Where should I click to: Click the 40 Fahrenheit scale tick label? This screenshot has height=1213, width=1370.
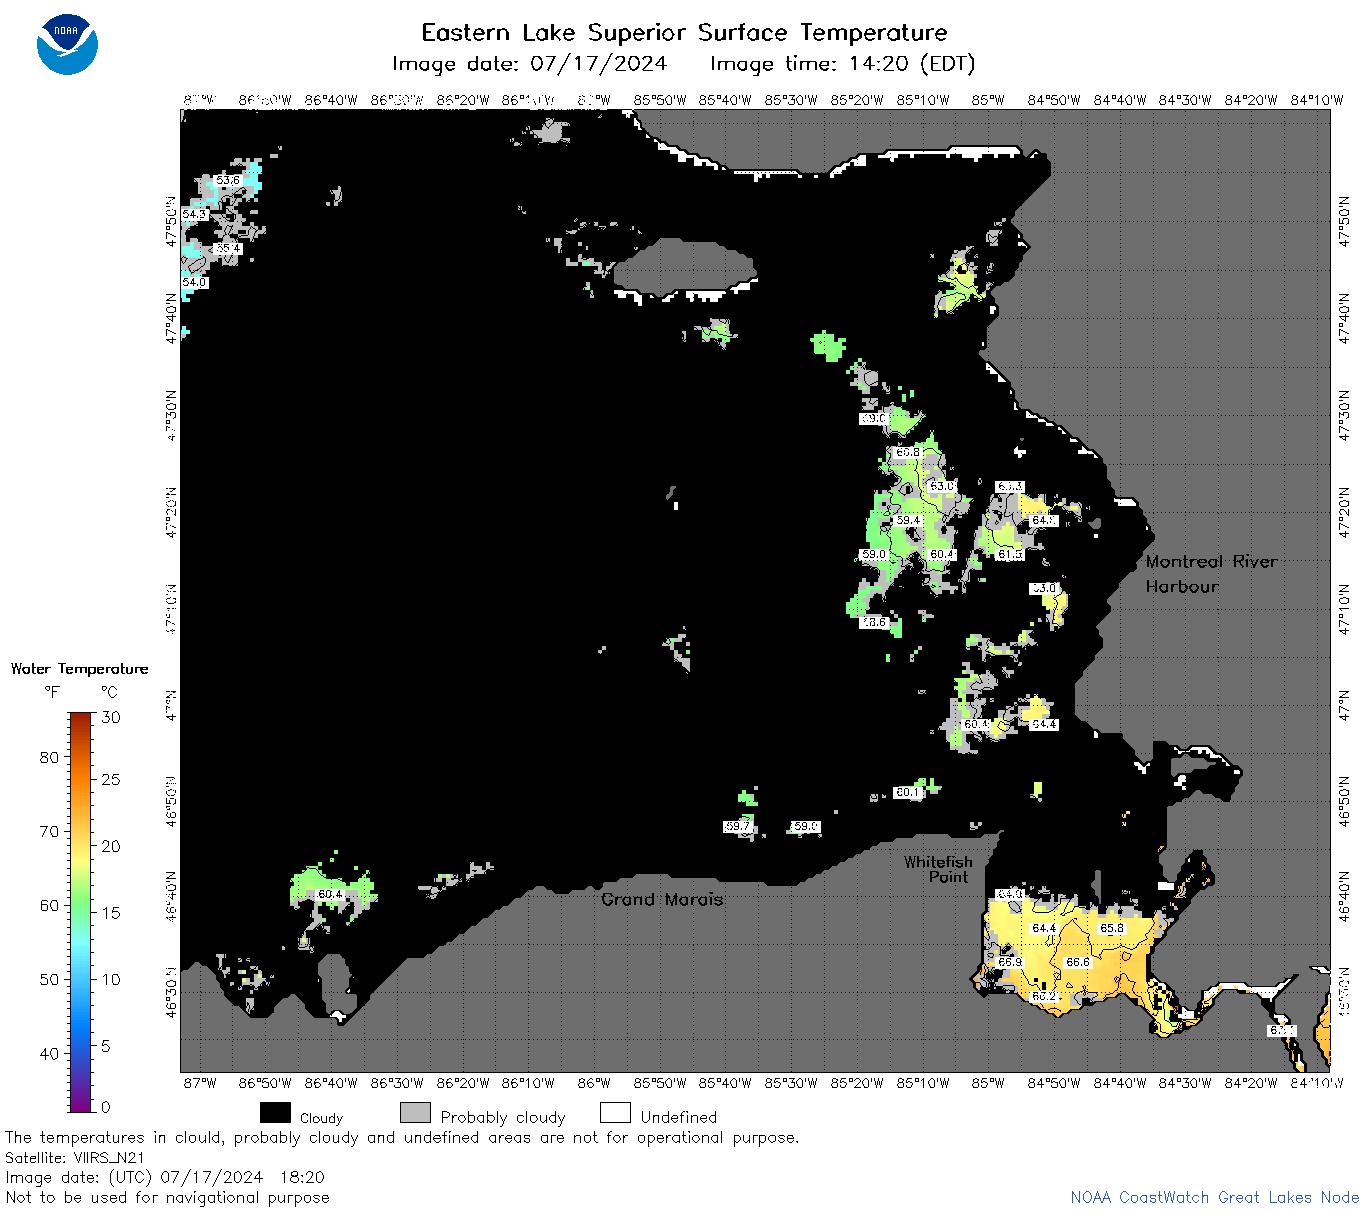click(x=49, y=1053)
